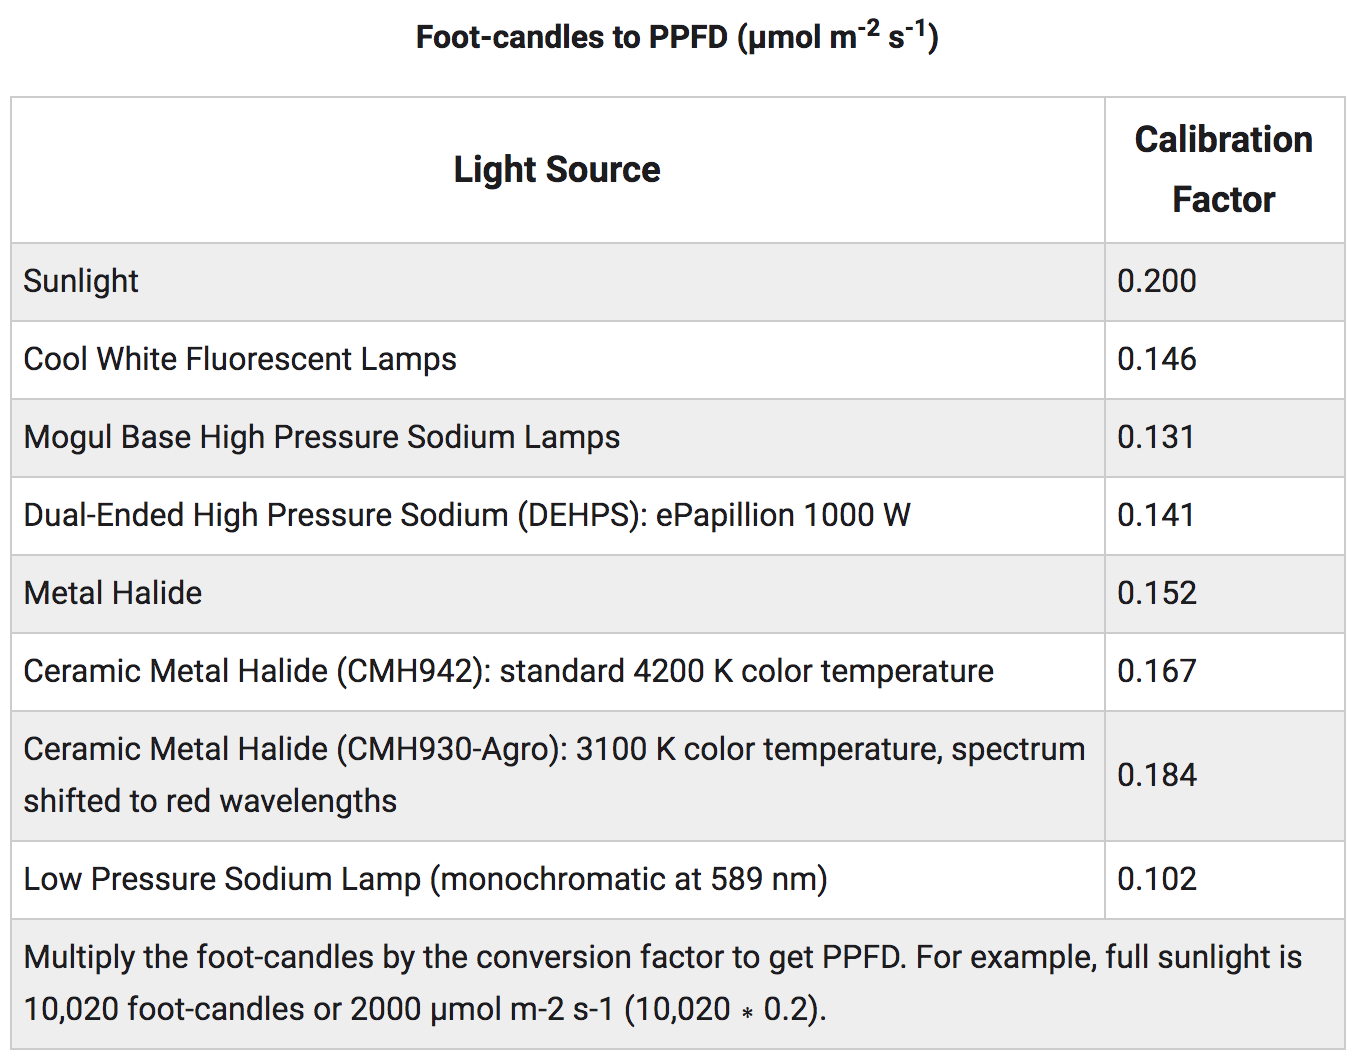Click the 0.131 calibration value
The height and width of the screenshot is (1064, 1358).
(x=1155, y=437)
